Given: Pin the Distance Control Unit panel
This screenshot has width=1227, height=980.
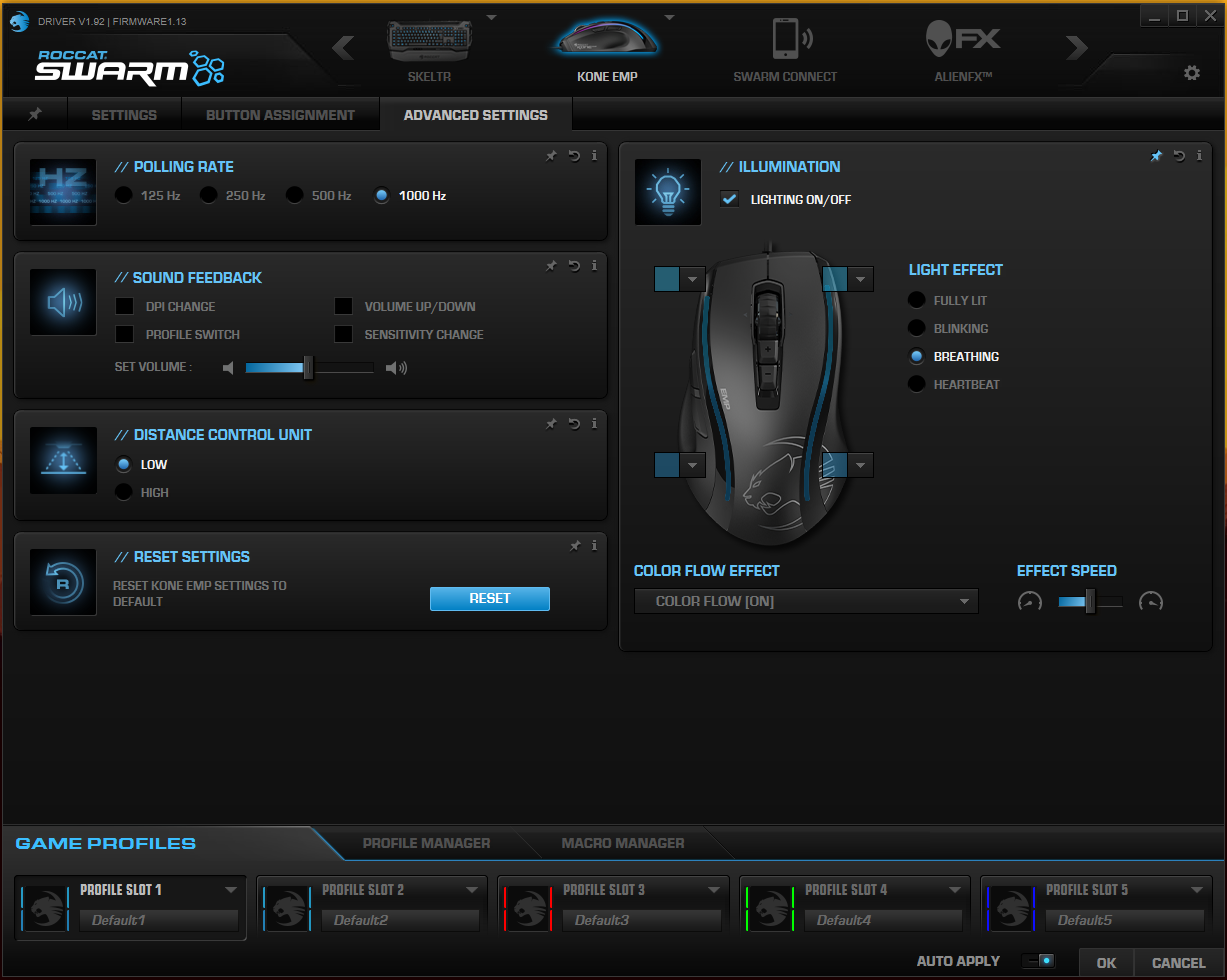Looking at the screenshot, I should pyautogui.click(x=551, y=423).
